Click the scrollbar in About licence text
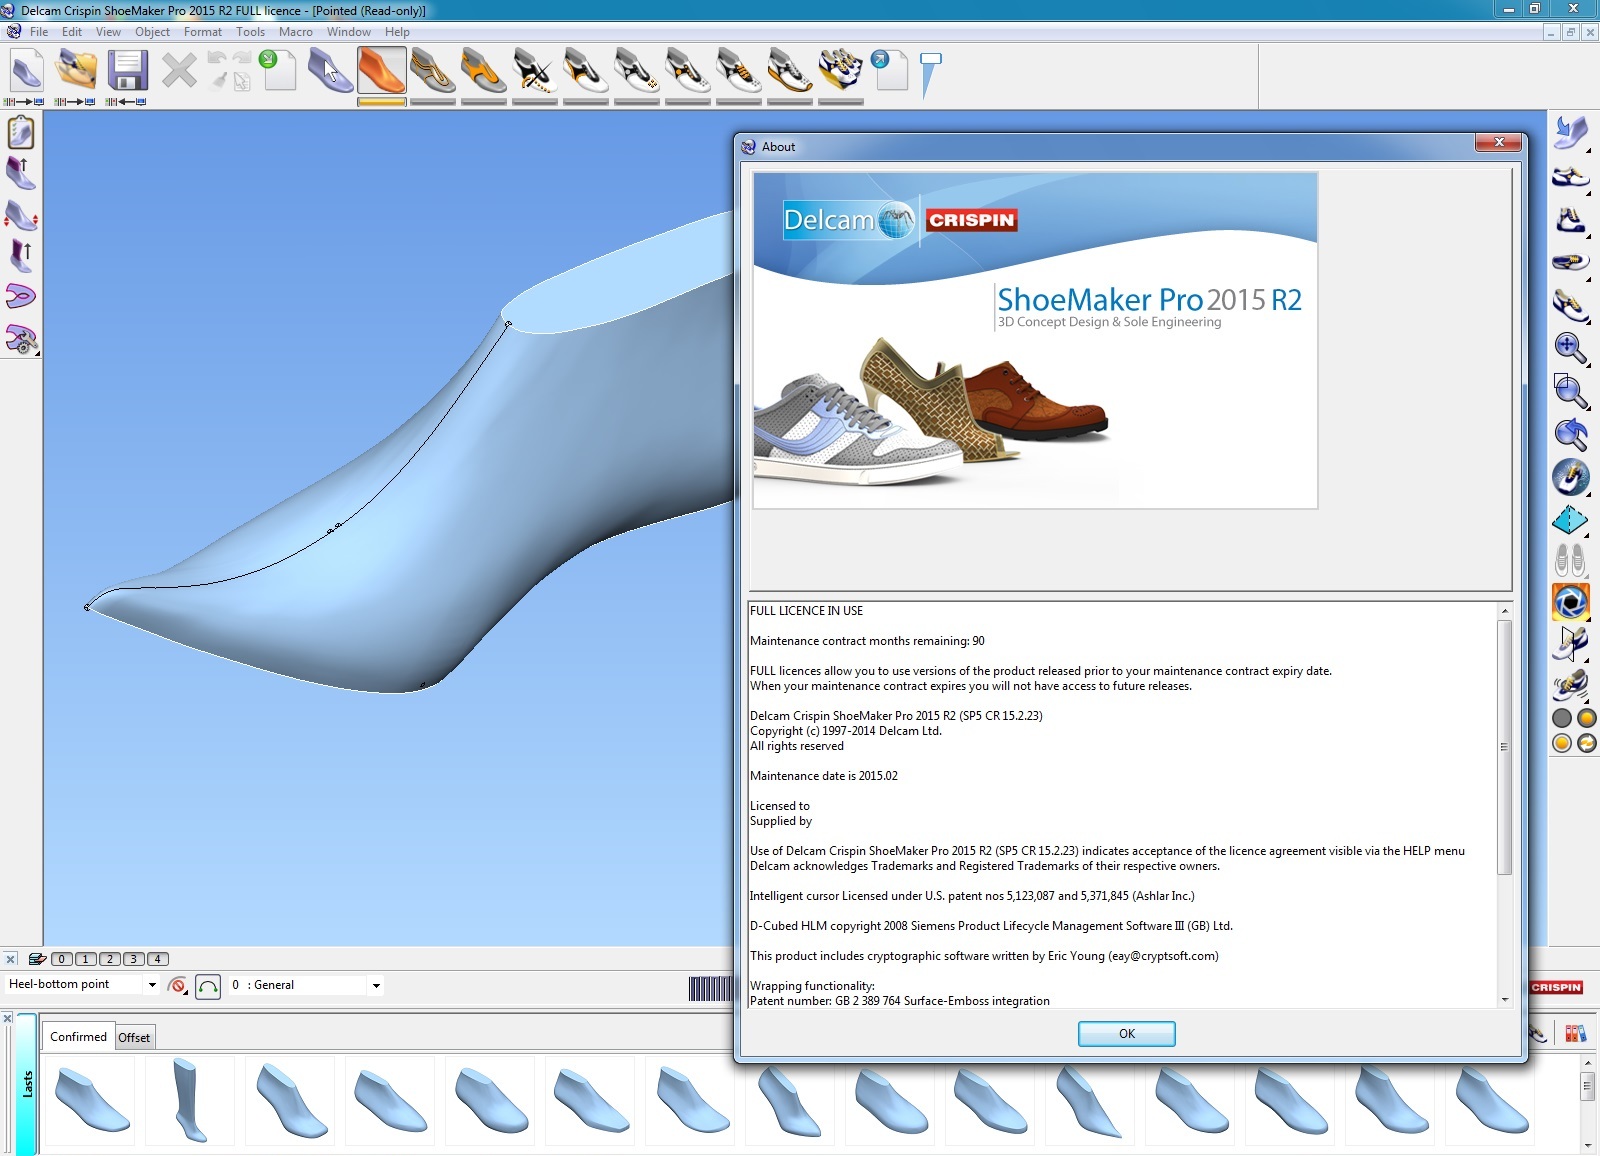The height and width of the screenshot is (1156, 1600). pyautogui.click(x=1504, y=747)
